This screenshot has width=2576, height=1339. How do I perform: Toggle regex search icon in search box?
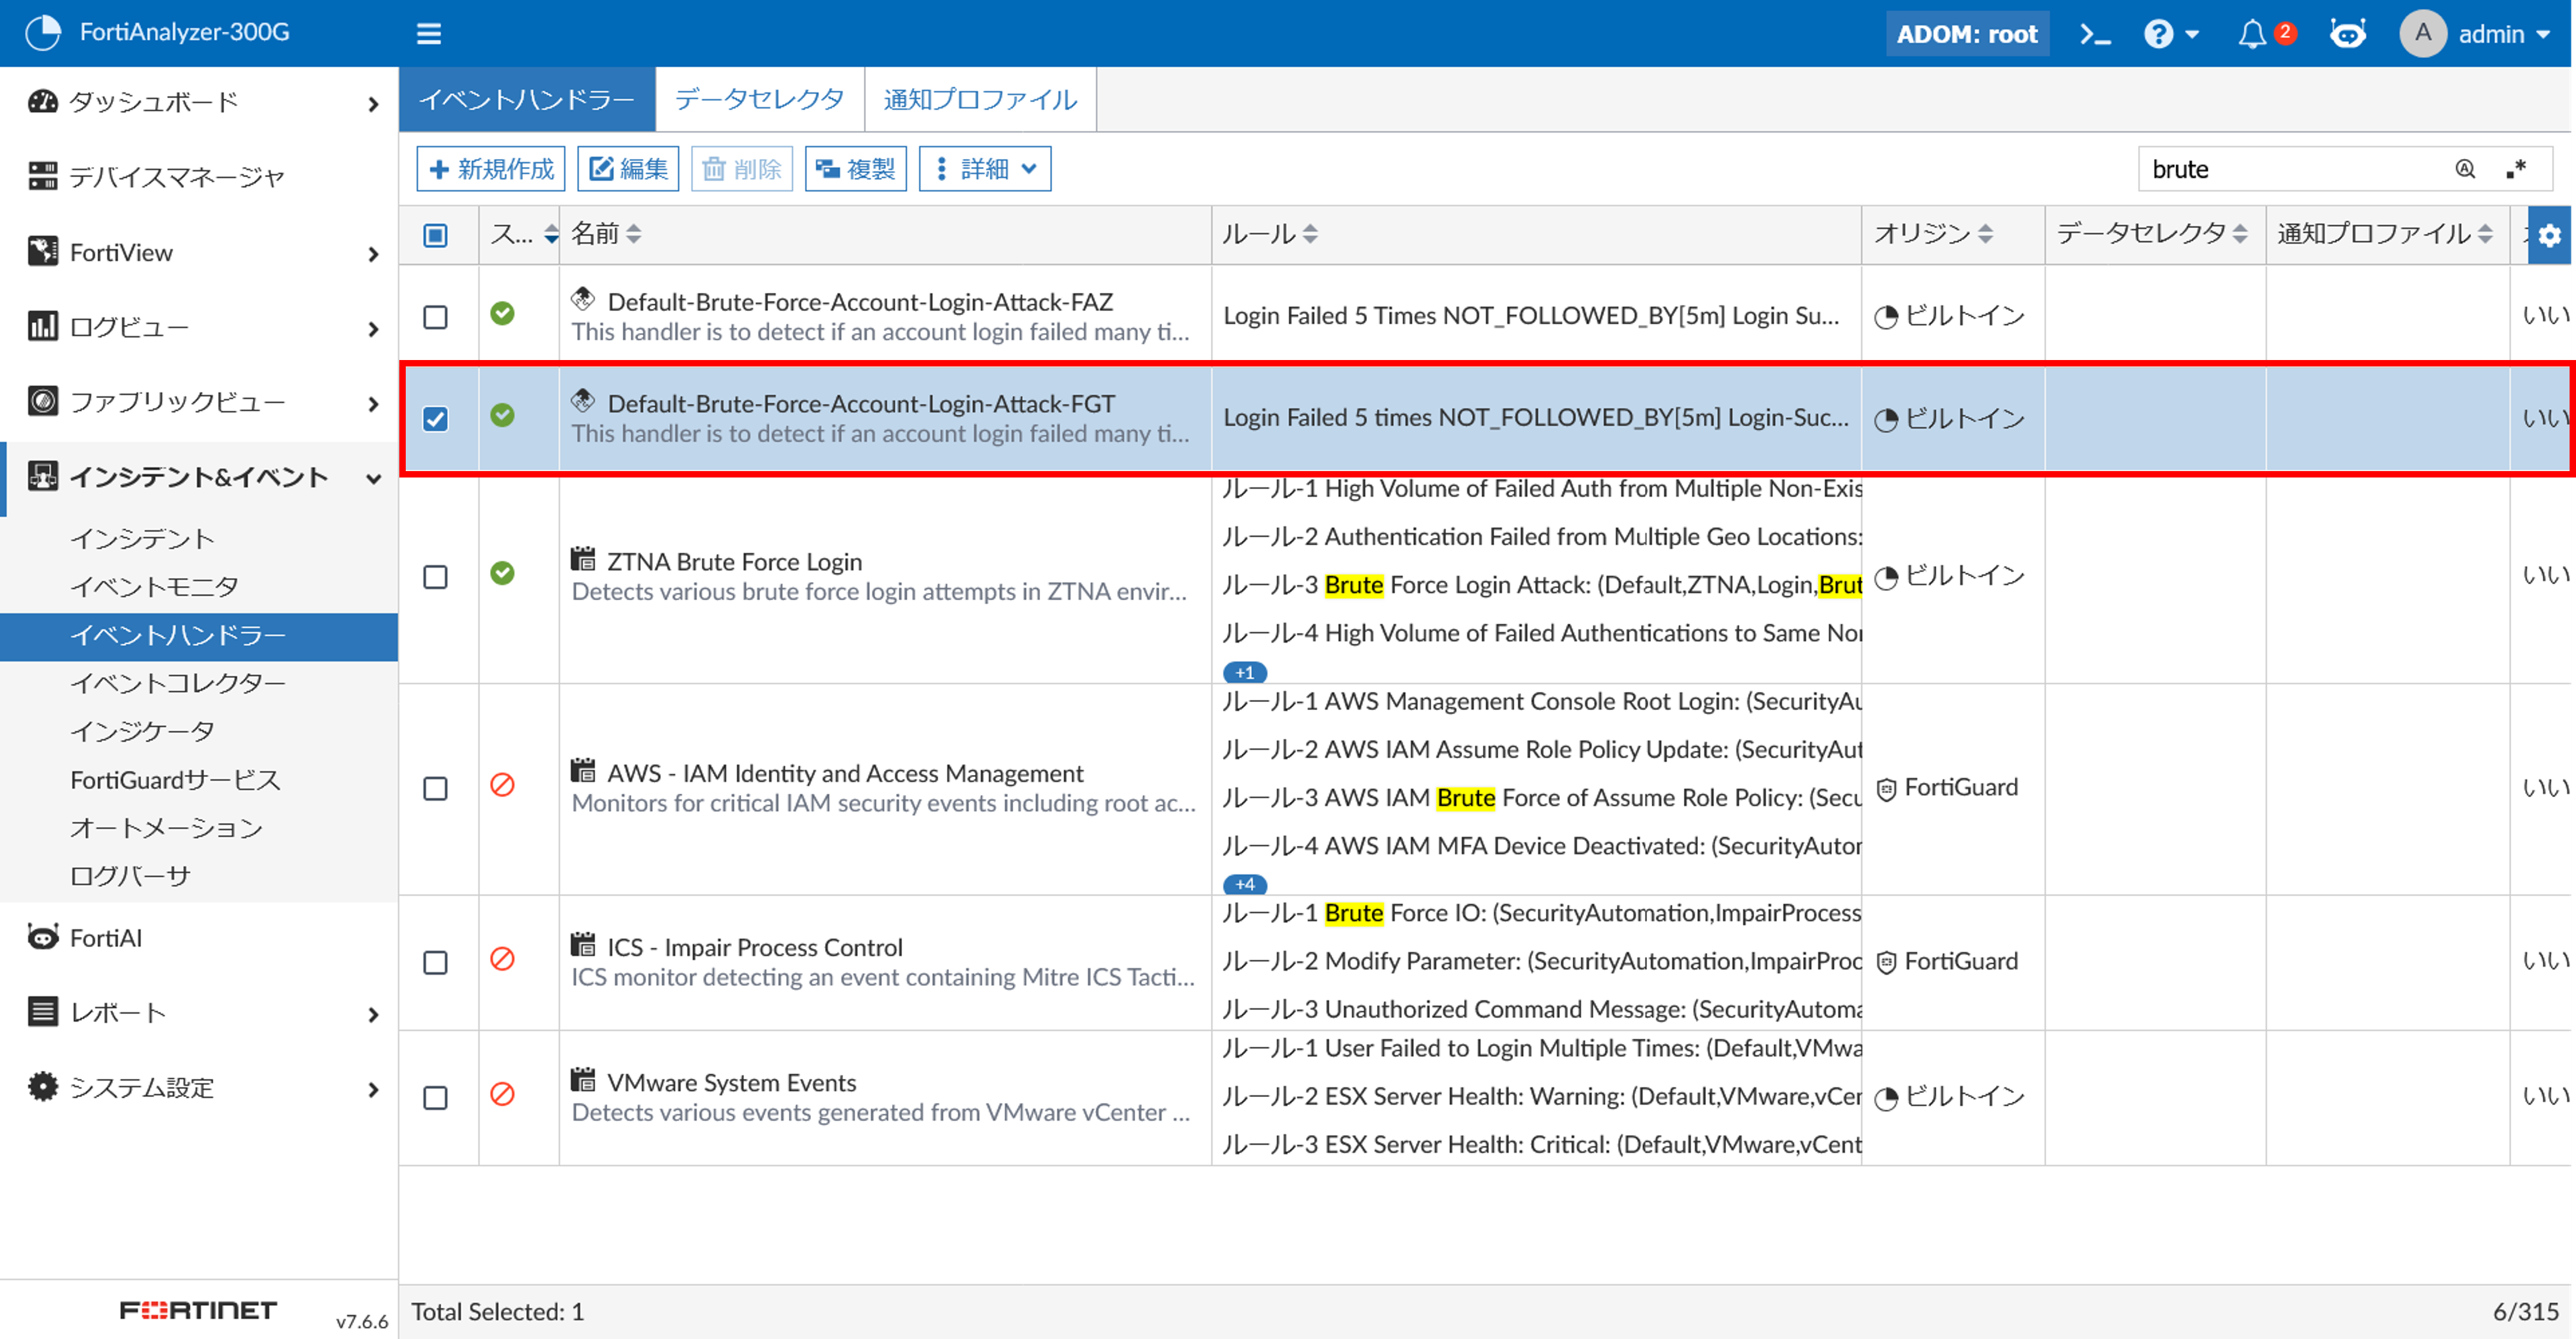pos(2516,169)
